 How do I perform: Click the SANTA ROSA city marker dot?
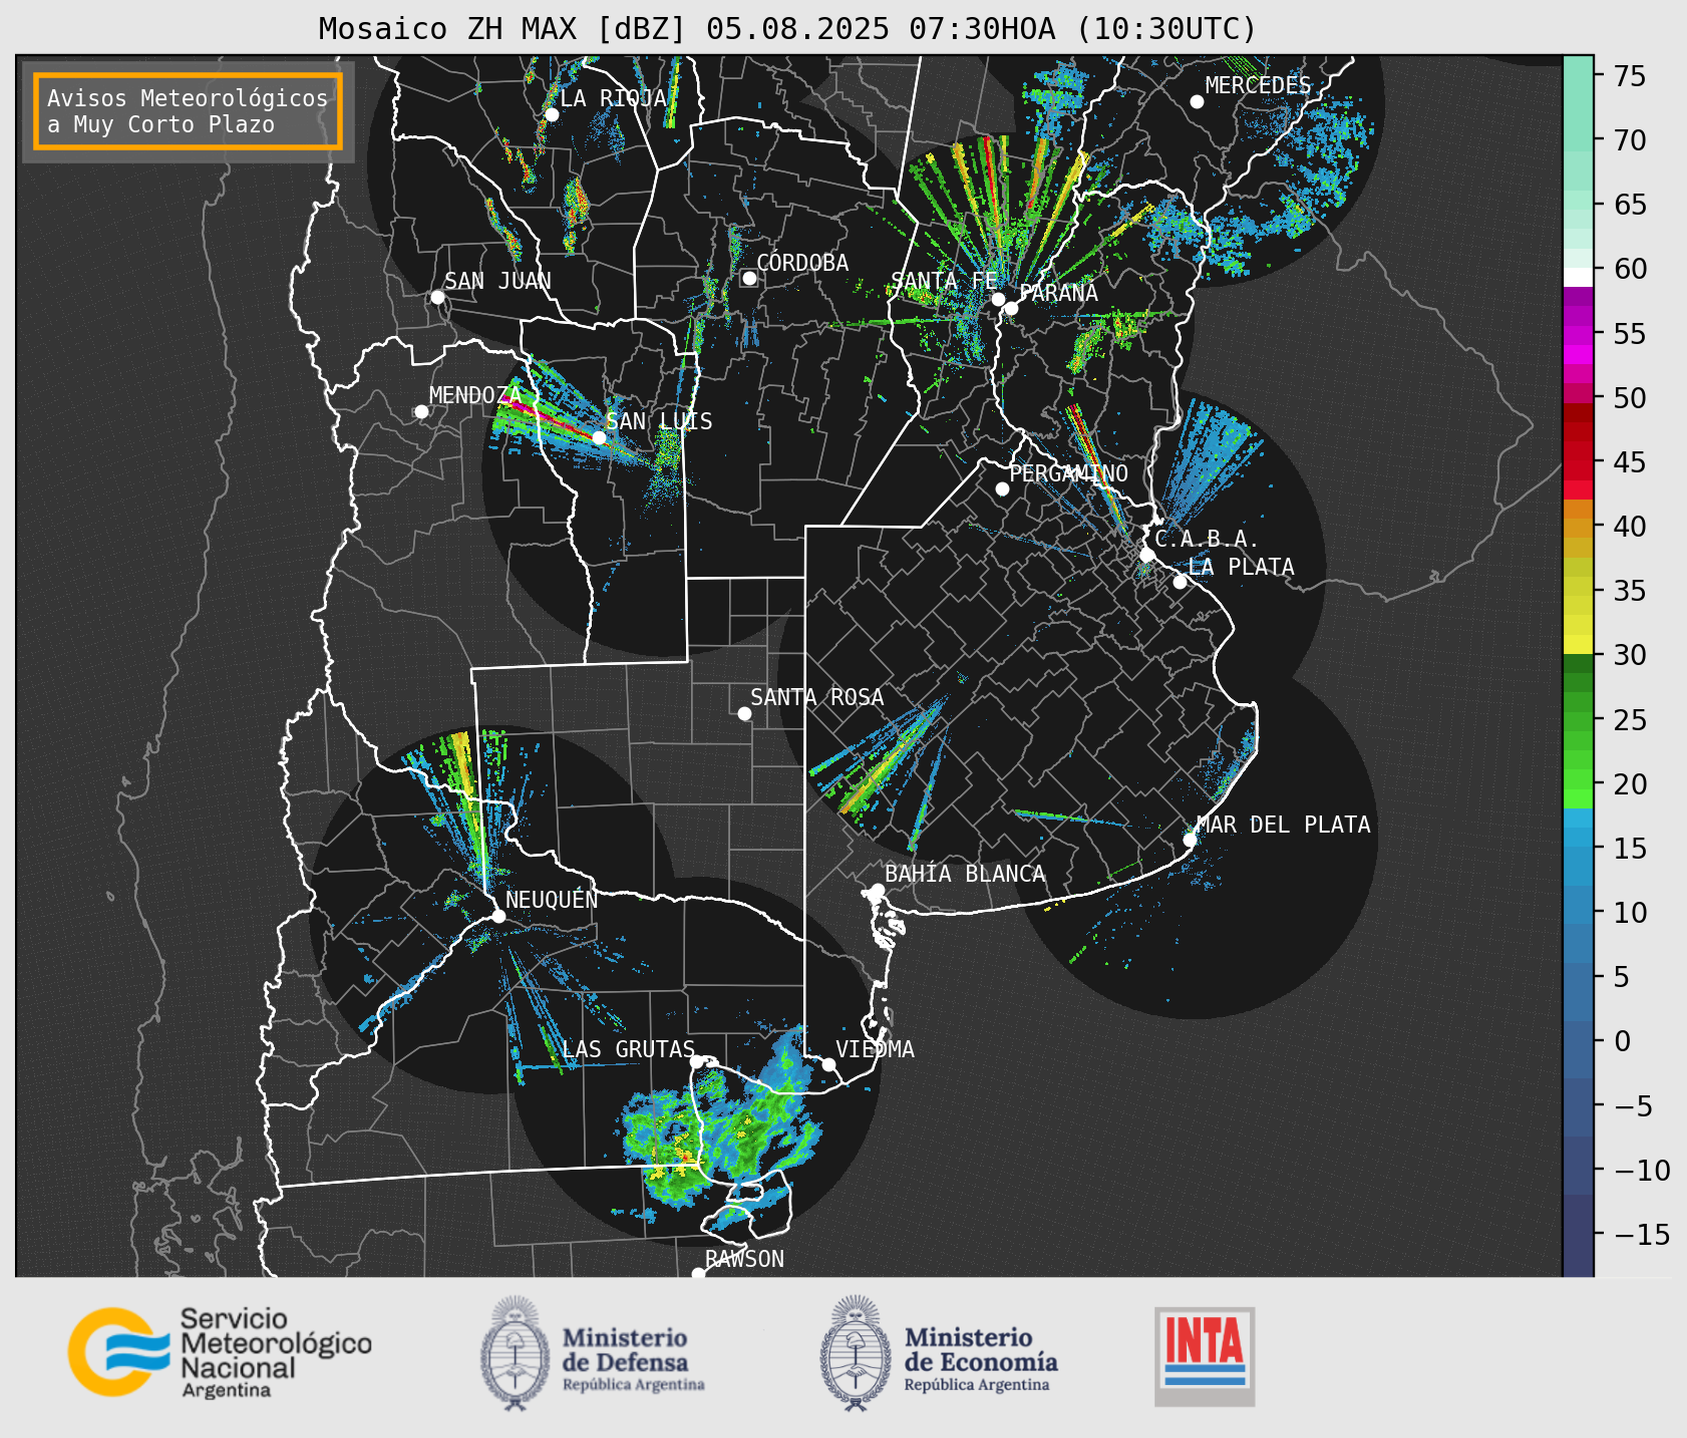[744, 713]
